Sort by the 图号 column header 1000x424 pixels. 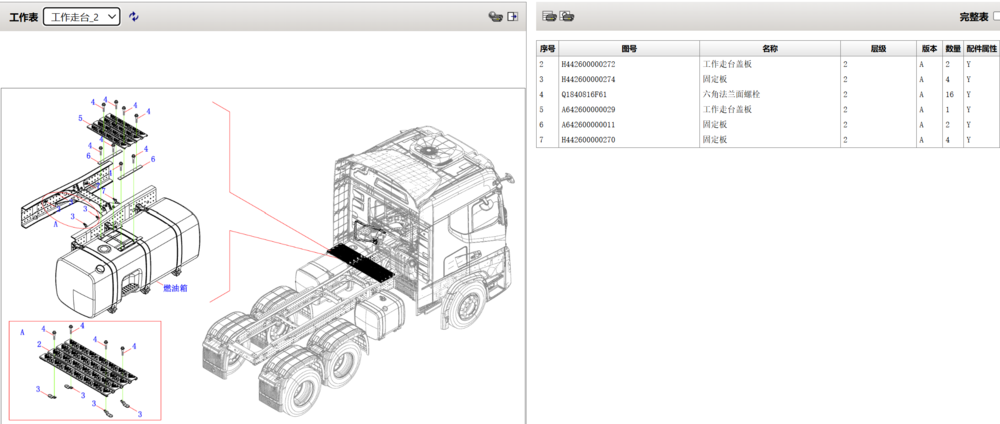(629, 48)
